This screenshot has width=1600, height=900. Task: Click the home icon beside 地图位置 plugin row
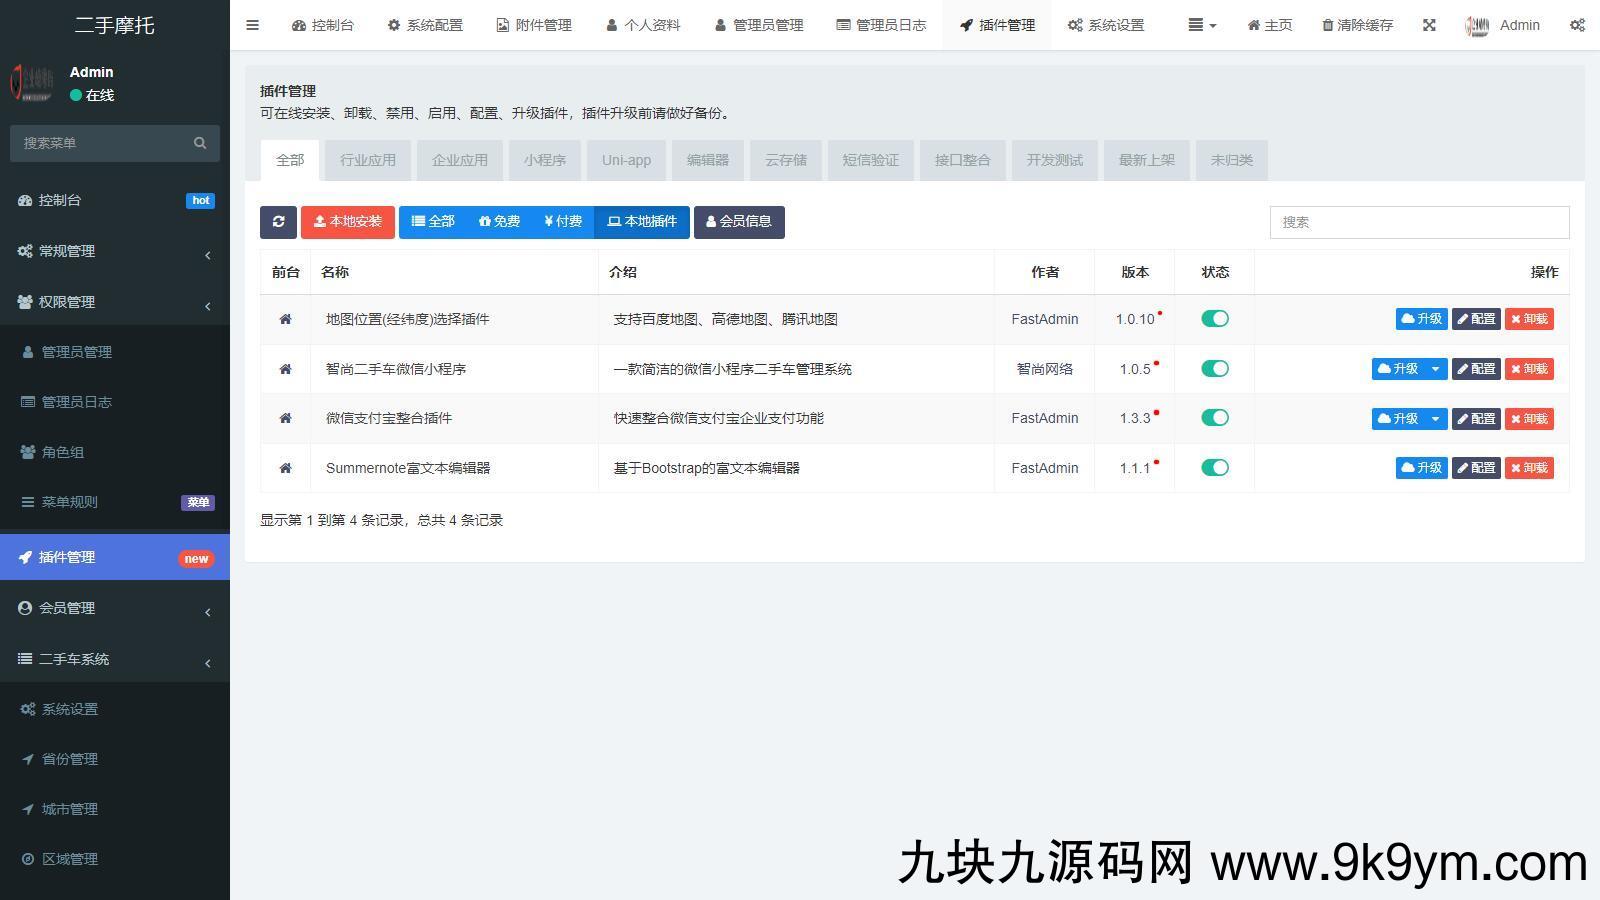tap(285, 318)
